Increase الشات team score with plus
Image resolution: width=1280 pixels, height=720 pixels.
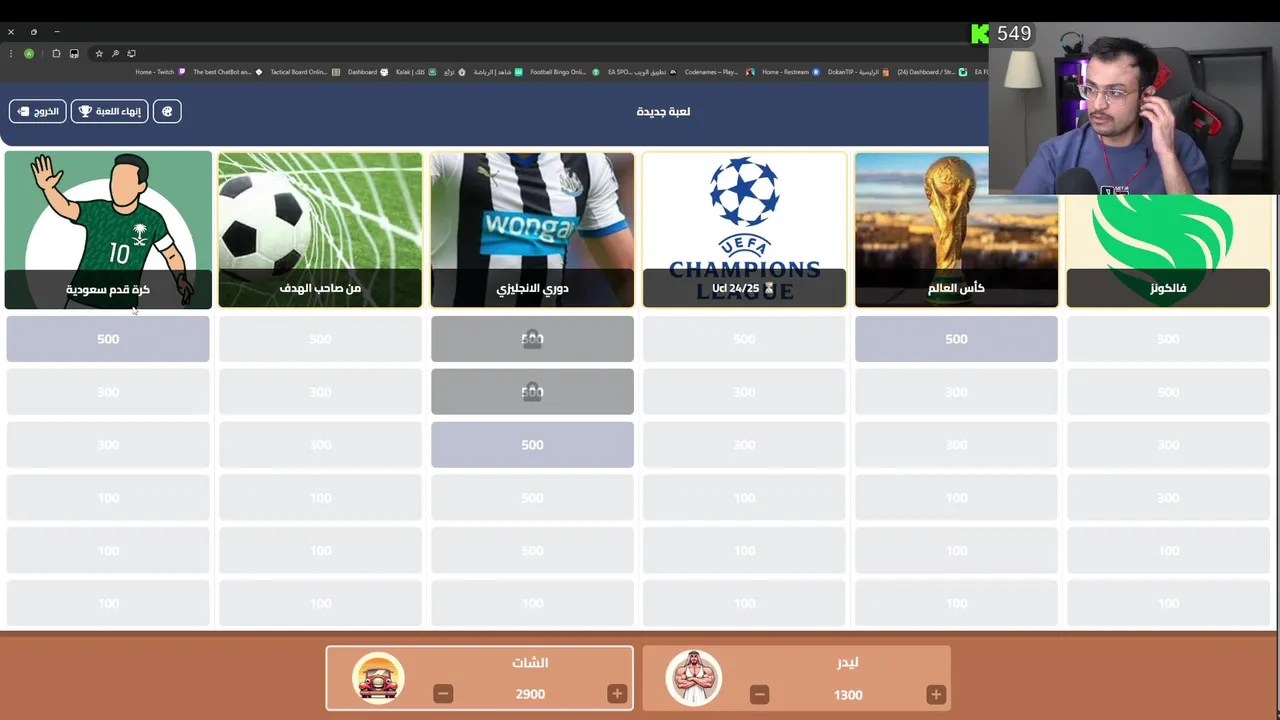coord(617,694)
